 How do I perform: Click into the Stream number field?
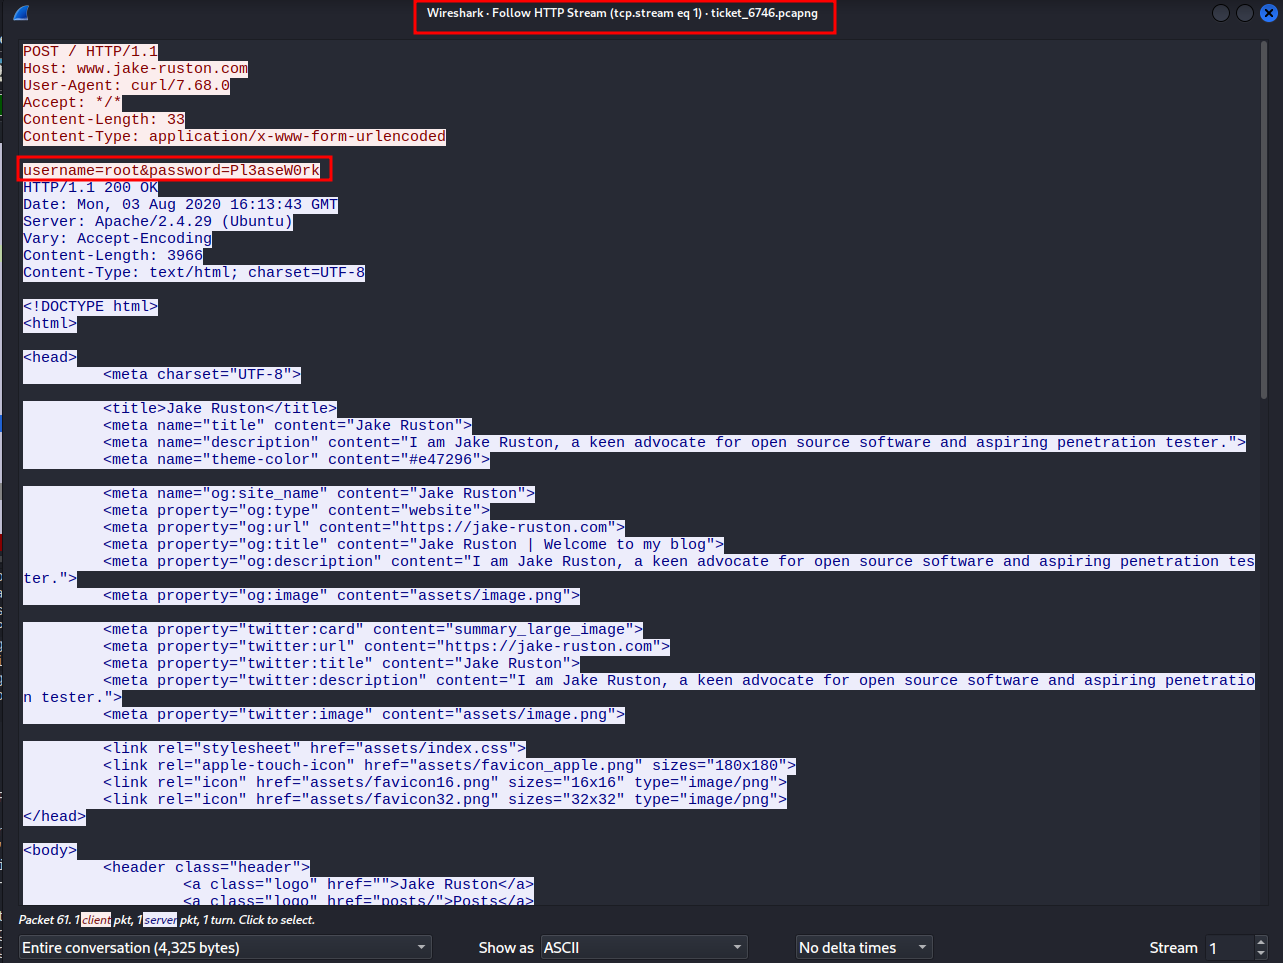pyautogui.click(x=1228, y=947)
